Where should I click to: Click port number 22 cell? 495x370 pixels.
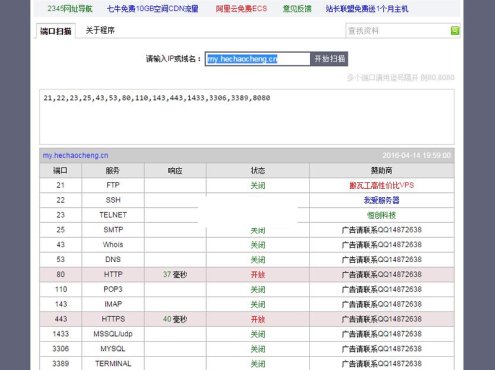point(60,200)
